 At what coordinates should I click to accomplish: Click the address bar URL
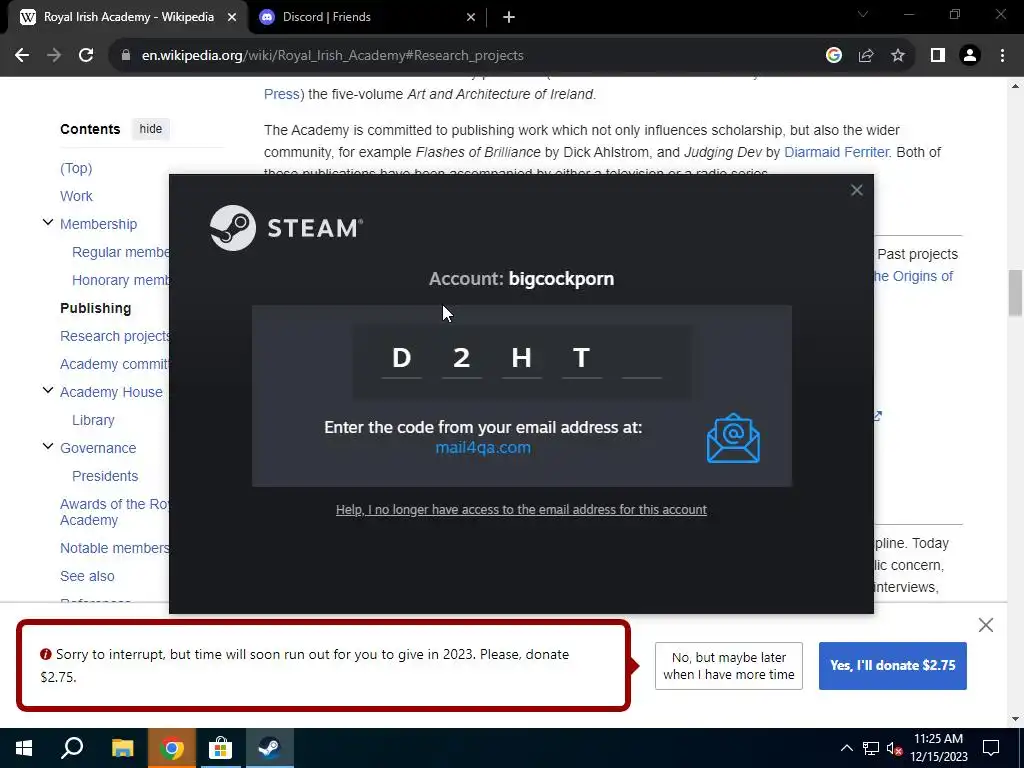(x=332, y=56)
